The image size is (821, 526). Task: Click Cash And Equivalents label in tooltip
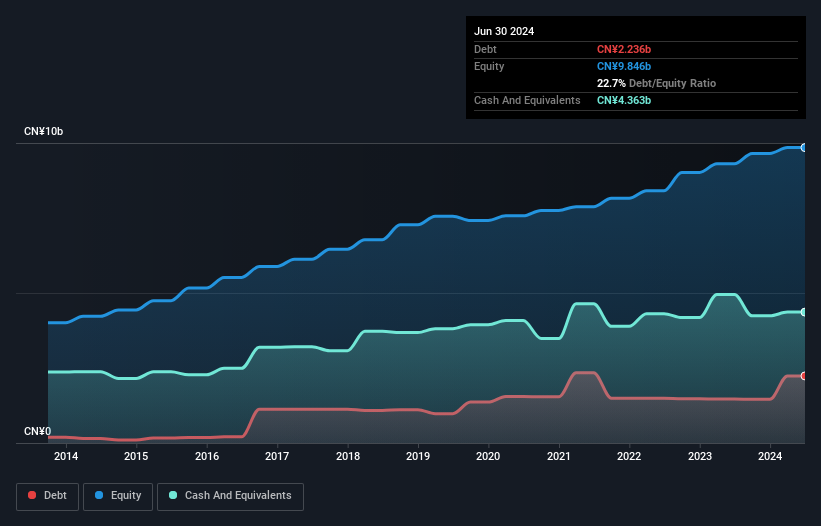click(527, 100)
